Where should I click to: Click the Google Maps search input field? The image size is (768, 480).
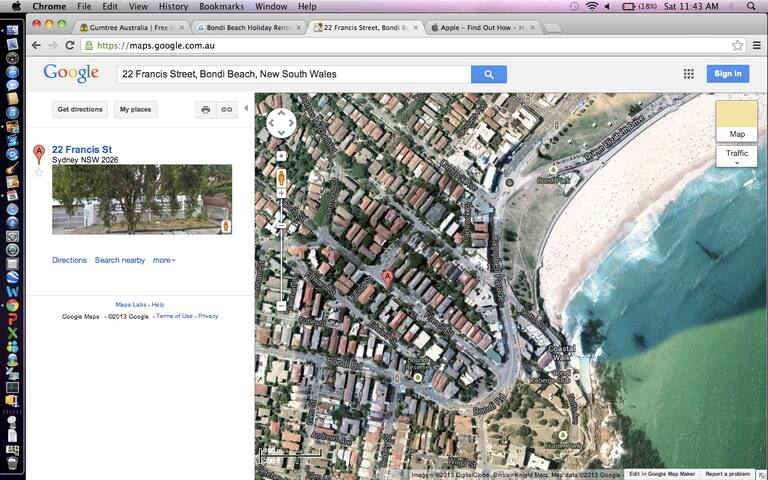click(x=294, y=74)
